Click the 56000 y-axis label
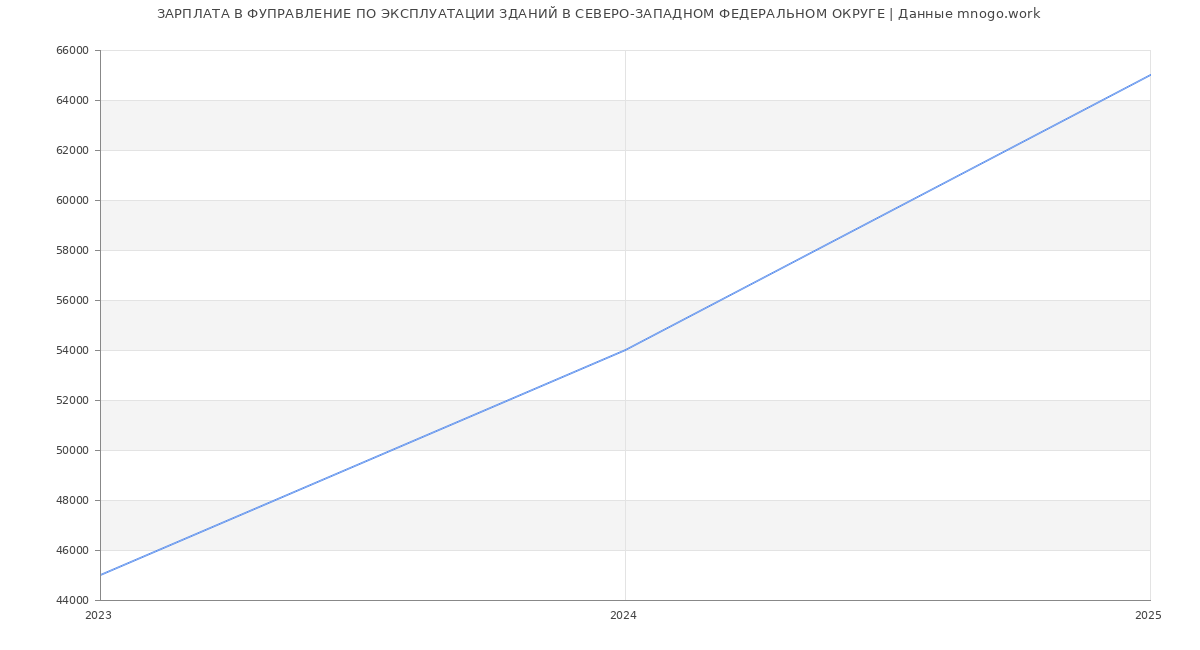This screenshot has width=1200, height=650. [x=72, y=301]
